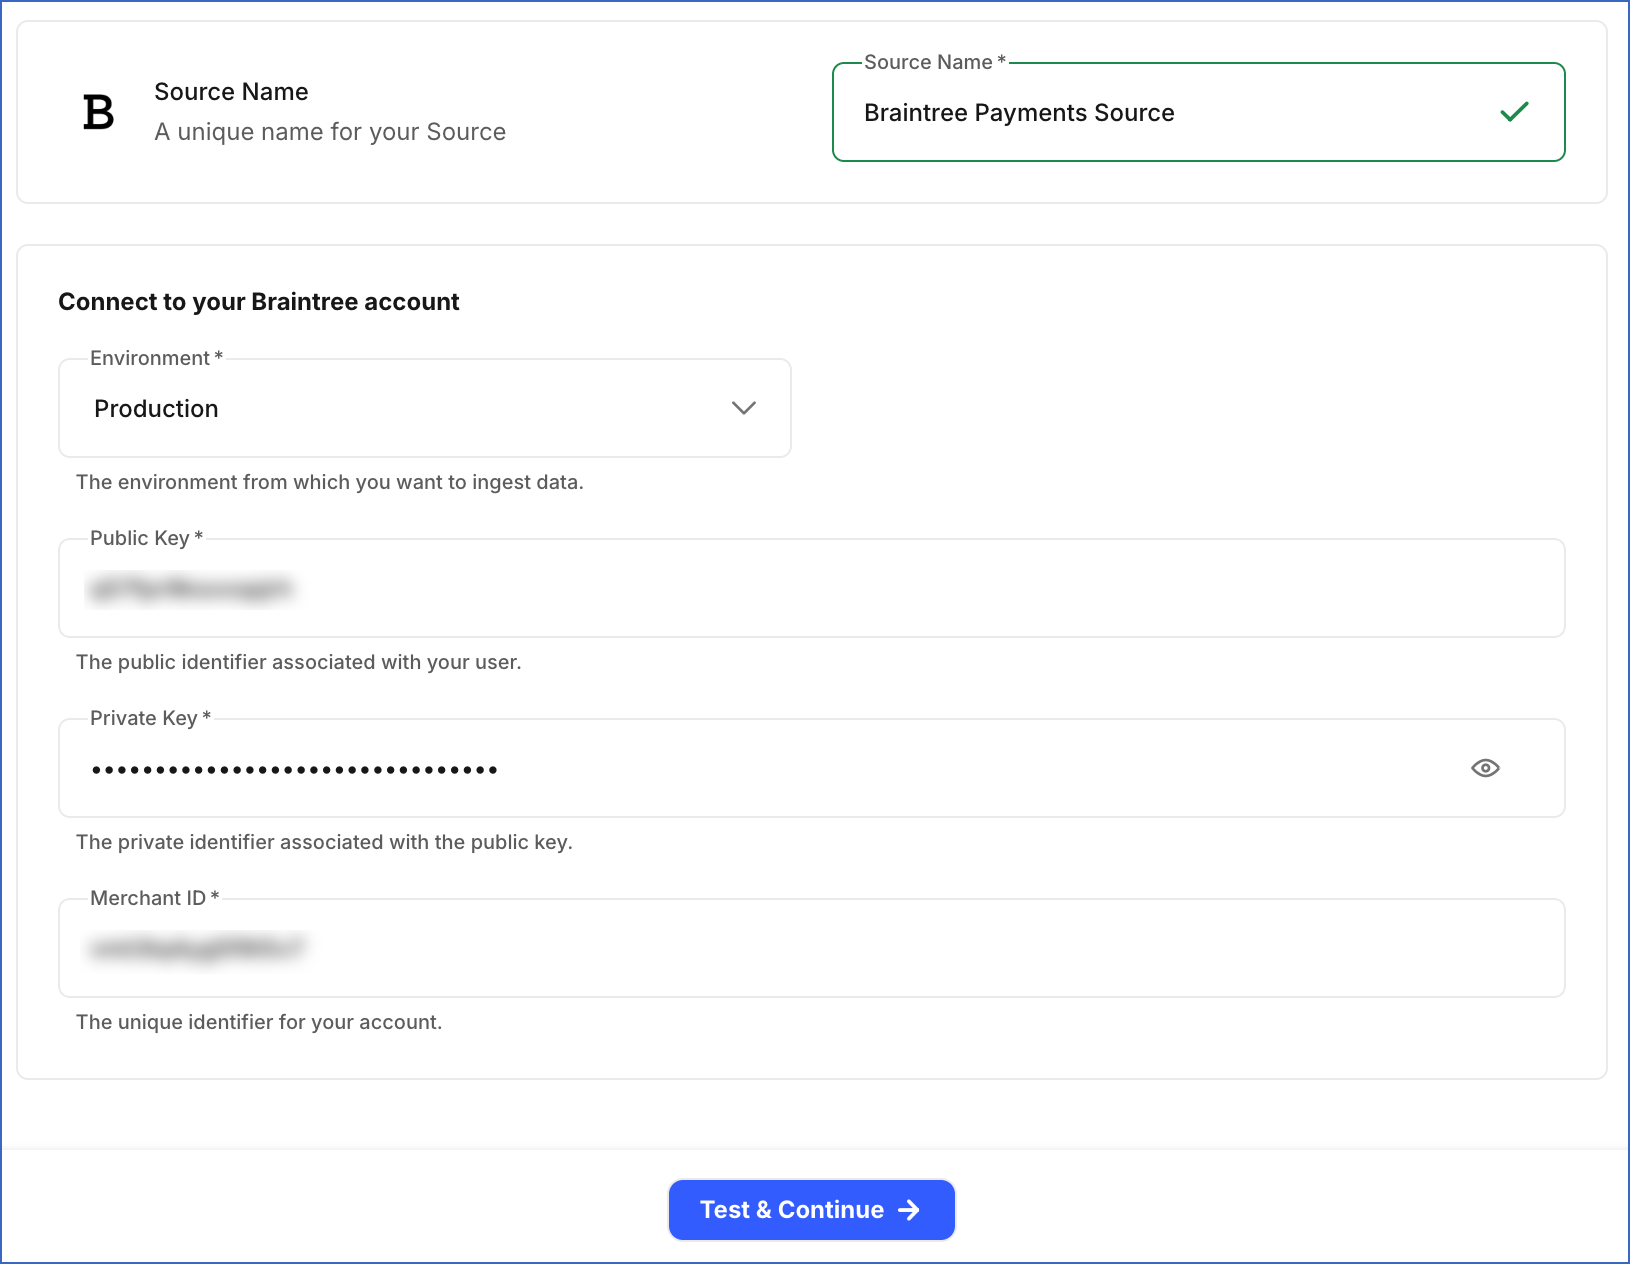This screenshot has height=1264, width=1630.
Task: Open the Production environment selector
Action: (x=425, y=408)
